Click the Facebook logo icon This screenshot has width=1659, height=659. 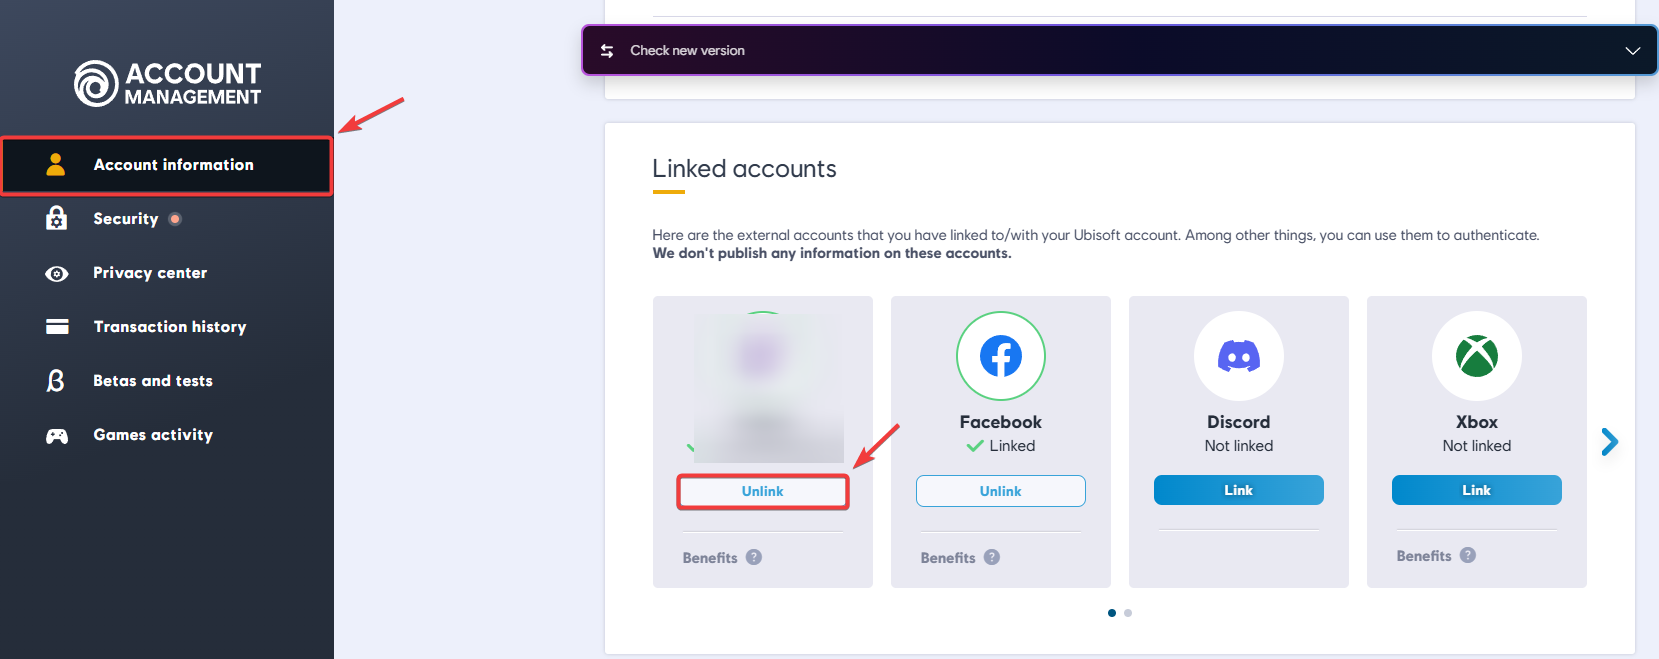[1000, 356]
